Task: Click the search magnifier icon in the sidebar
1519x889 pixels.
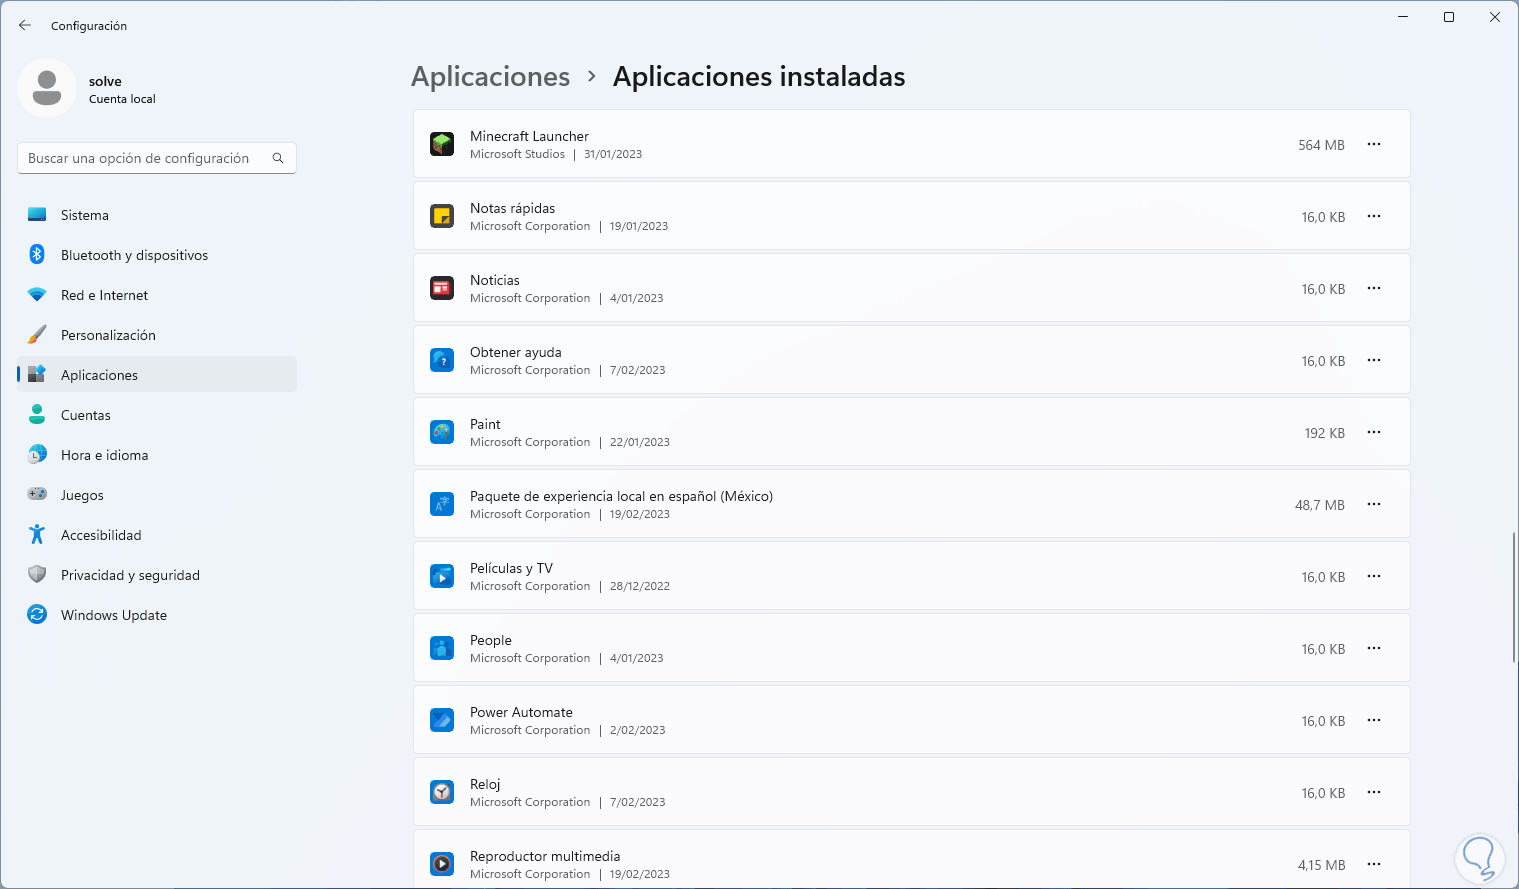Action: (278, 158)
